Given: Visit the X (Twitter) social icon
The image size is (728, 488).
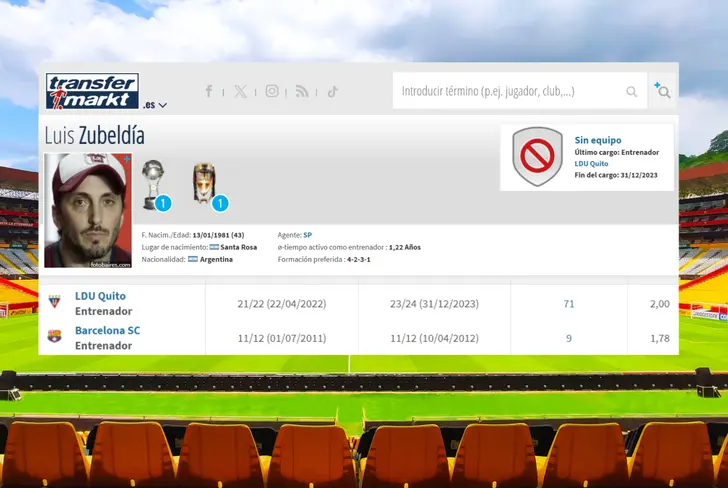Looking at the screenshot, I should pyautogui.click(x=240, y=91).
